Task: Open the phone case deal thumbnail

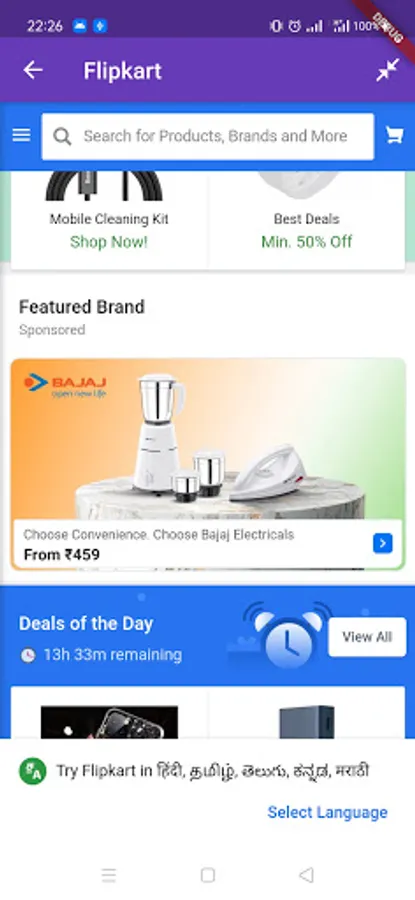Action: pyautogui.click(x=110, y=722)
